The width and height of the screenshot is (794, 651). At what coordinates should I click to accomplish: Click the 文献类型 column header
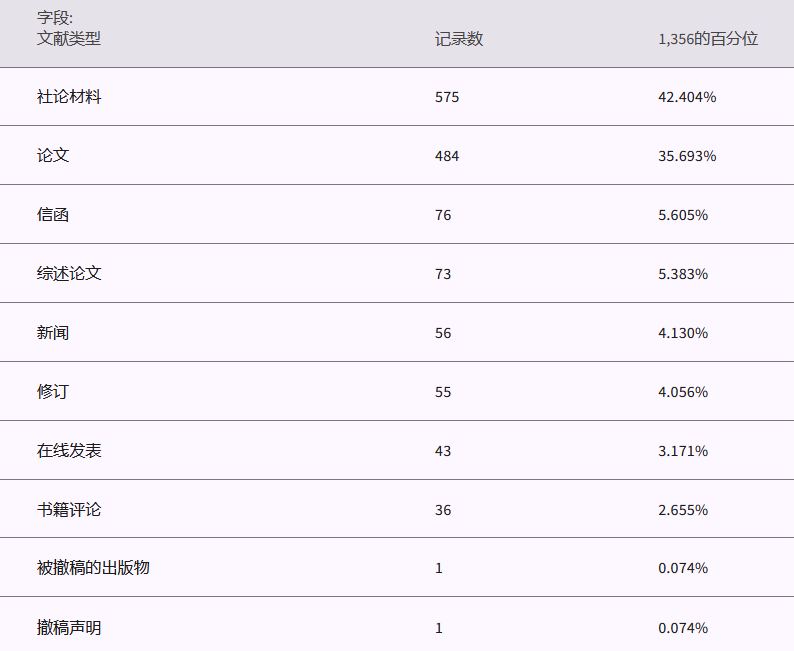[x=69, y=39]
